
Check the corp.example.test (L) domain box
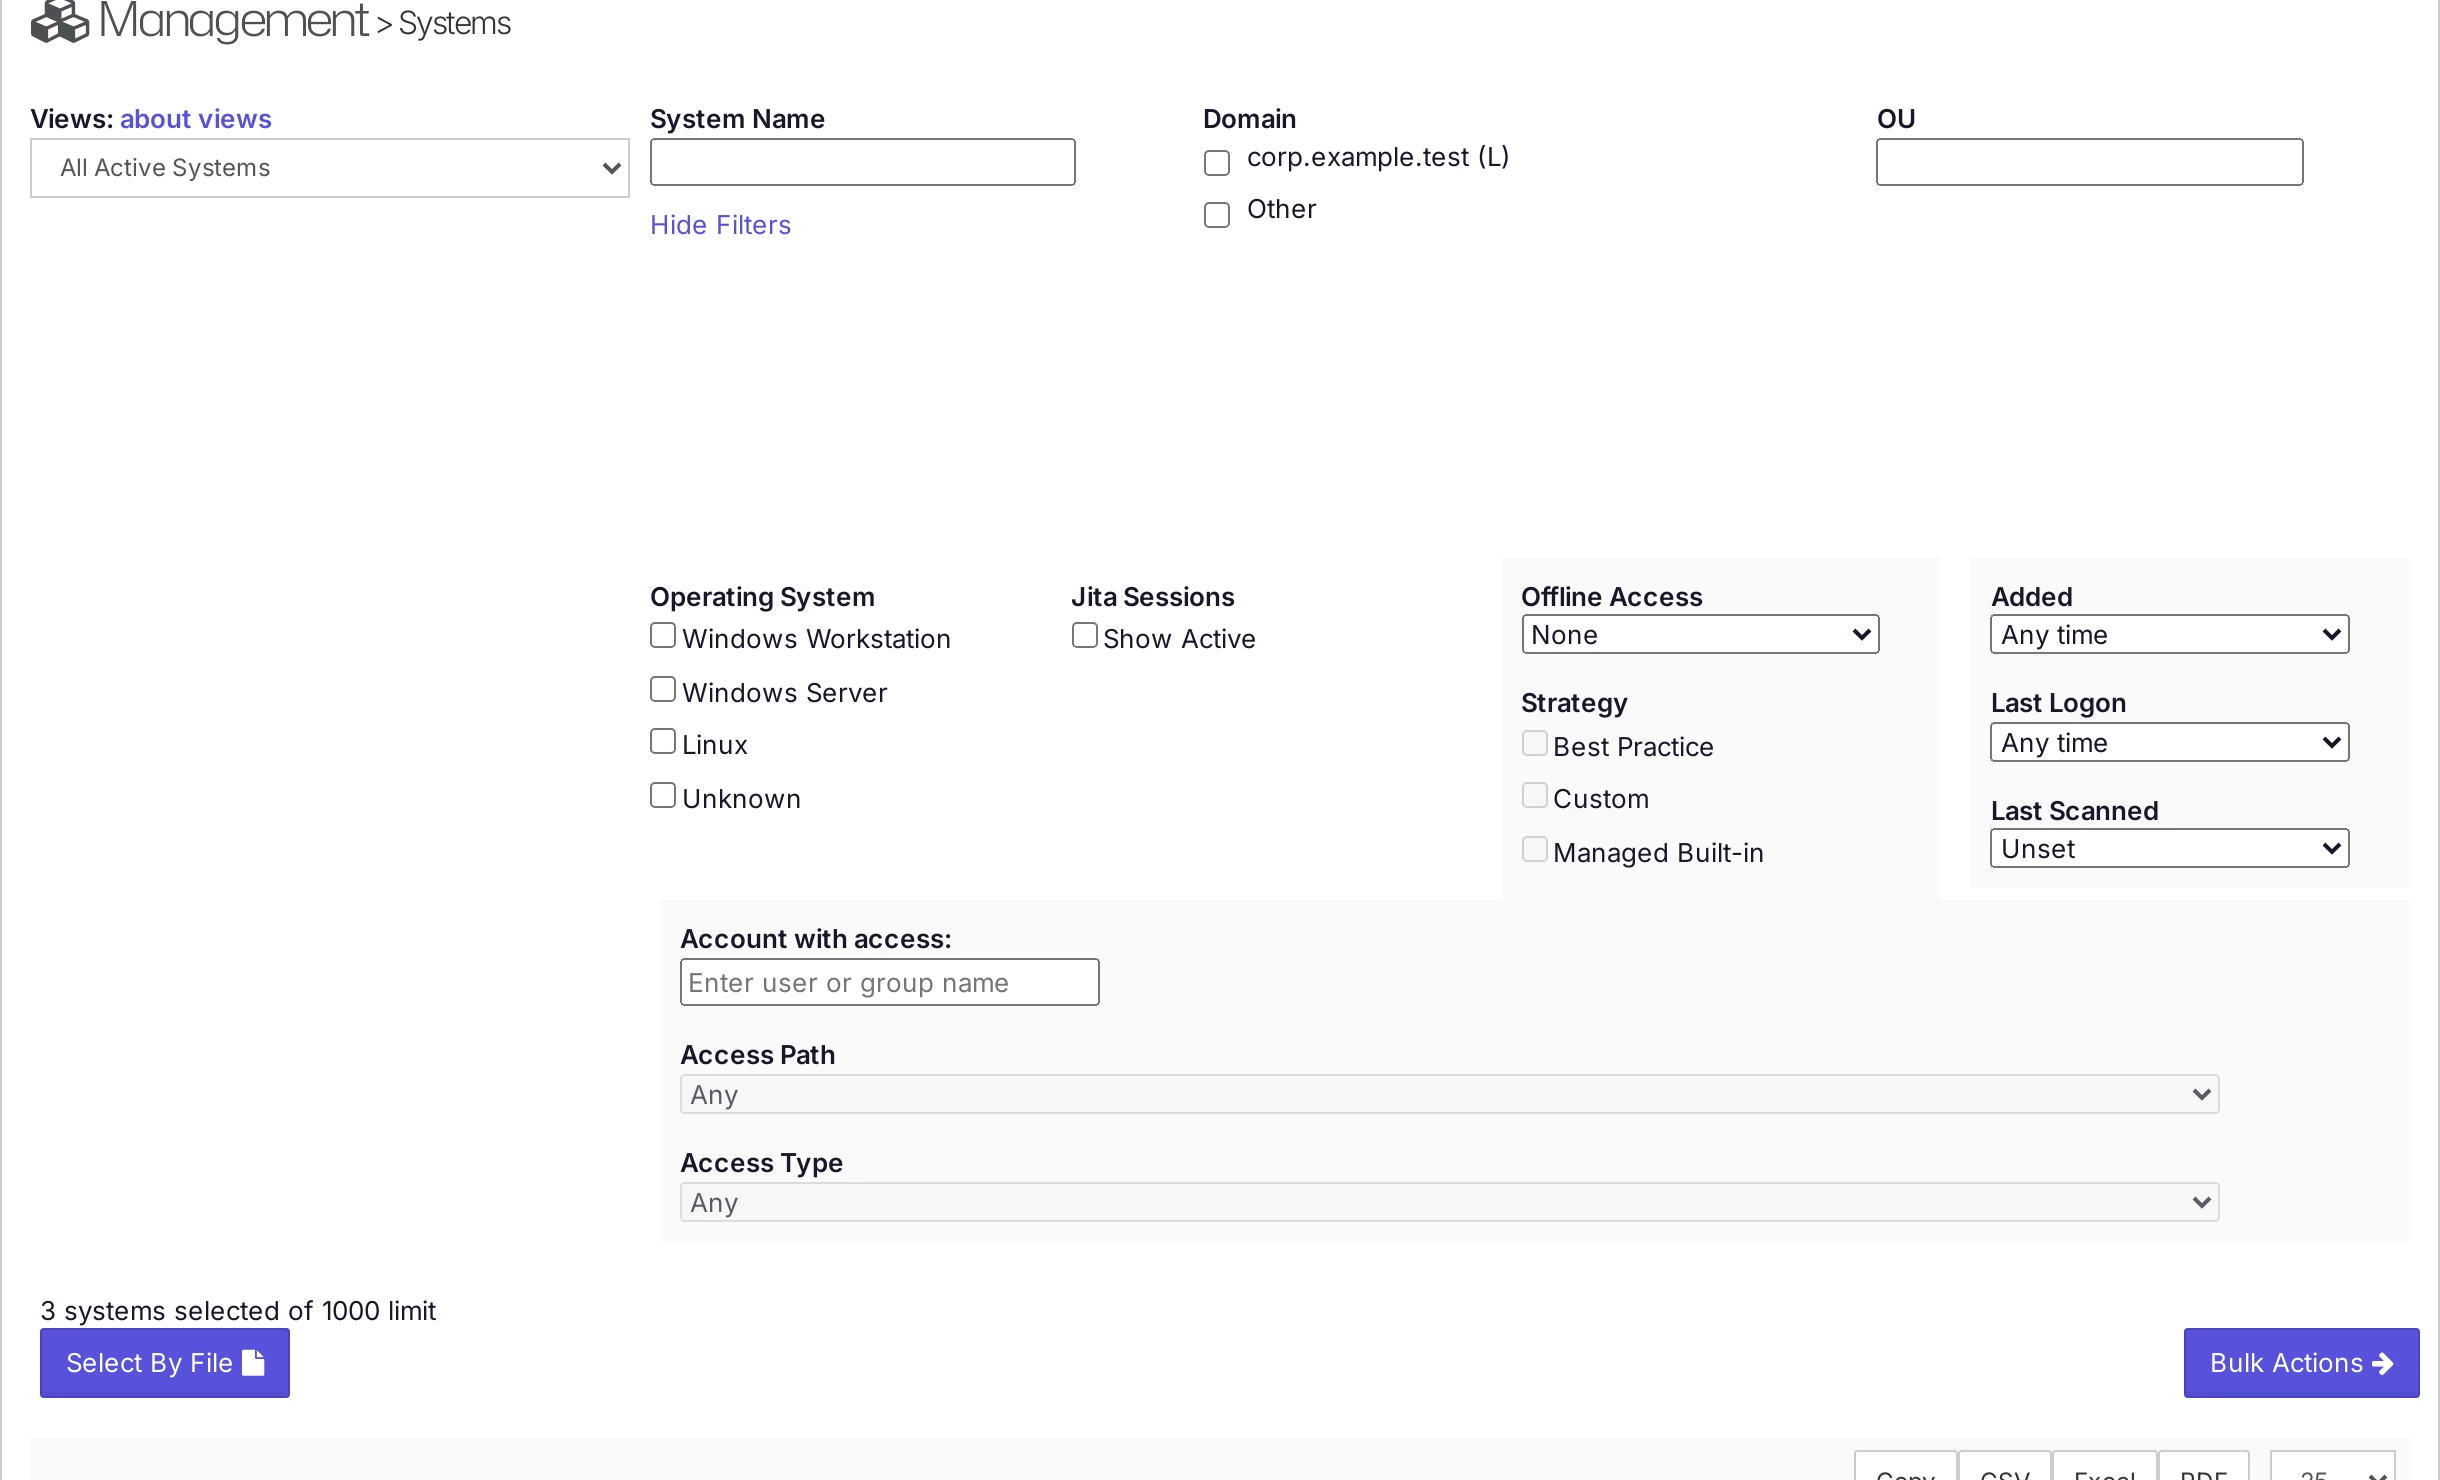pos(1216,162)
